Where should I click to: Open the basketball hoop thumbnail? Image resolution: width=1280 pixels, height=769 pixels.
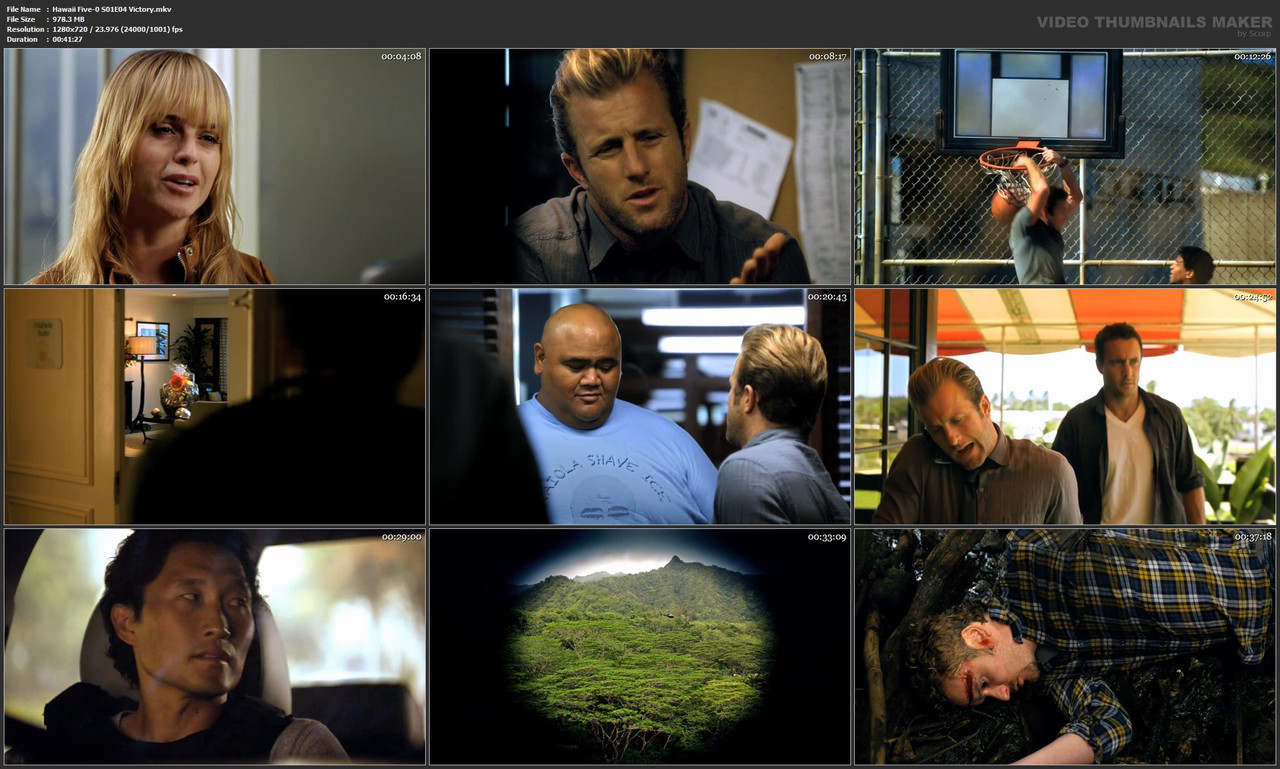(x=1065, y=166)
